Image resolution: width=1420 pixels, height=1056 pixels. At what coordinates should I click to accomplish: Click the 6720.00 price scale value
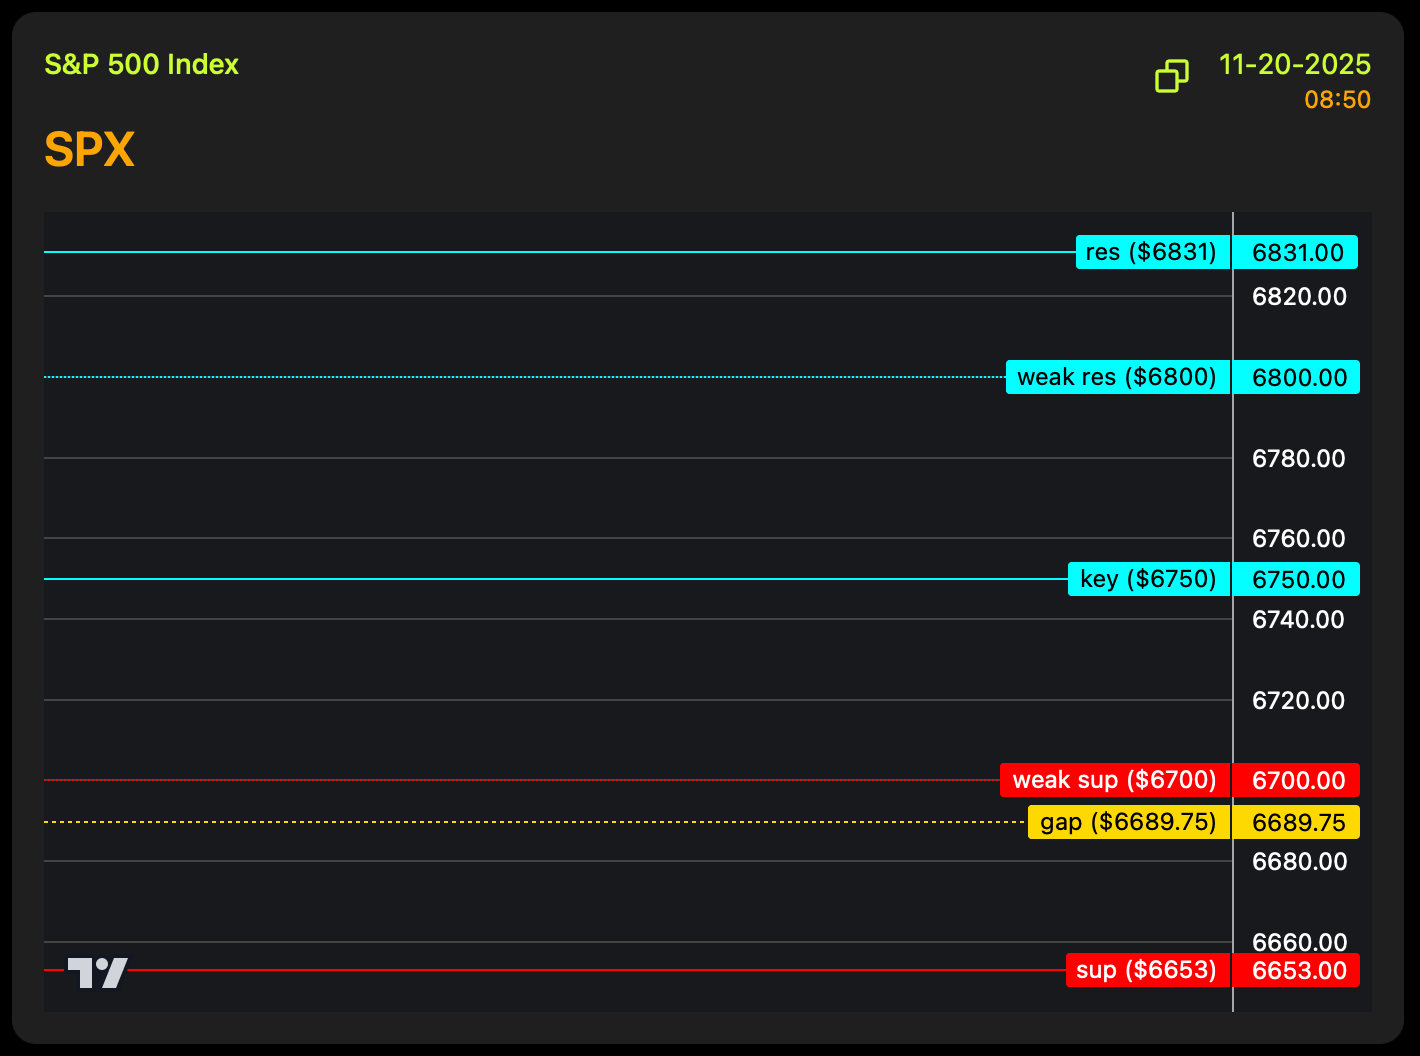(x=1298, y=700)
